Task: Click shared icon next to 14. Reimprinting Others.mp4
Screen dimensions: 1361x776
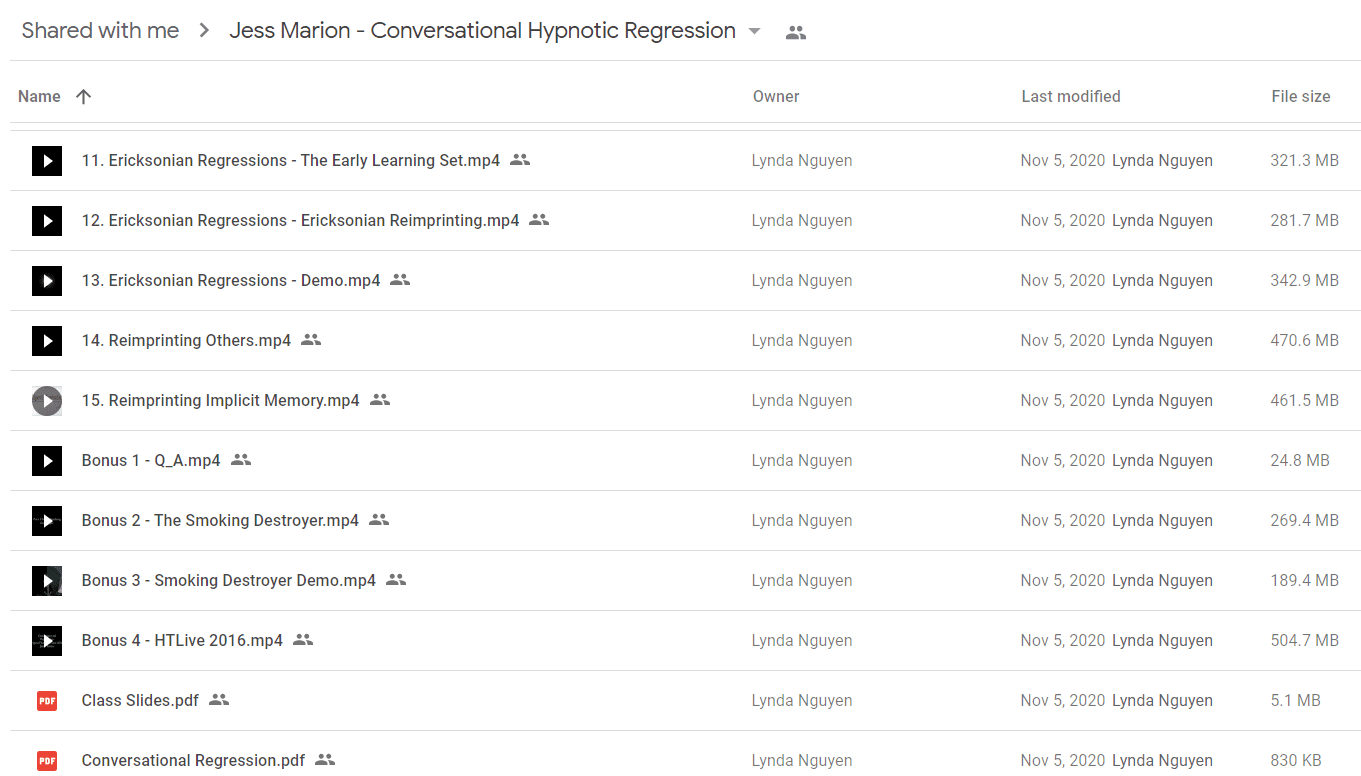Action: tap(311, 339)
